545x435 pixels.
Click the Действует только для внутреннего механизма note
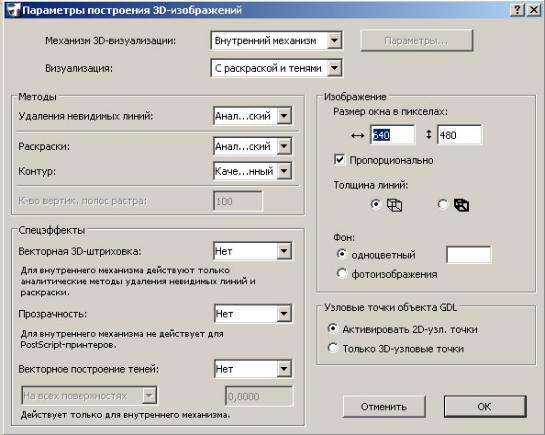coord(125,415)
